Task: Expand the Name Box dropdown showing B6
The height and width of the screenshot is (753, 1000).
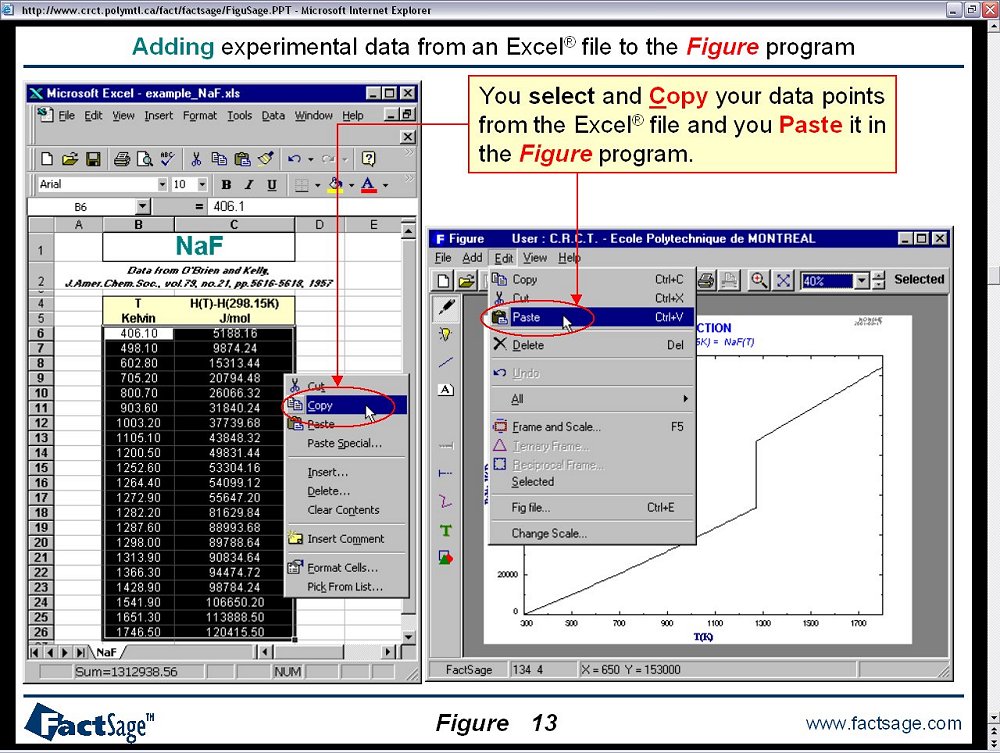Action: pyautogui.click(x=142, y=207)
